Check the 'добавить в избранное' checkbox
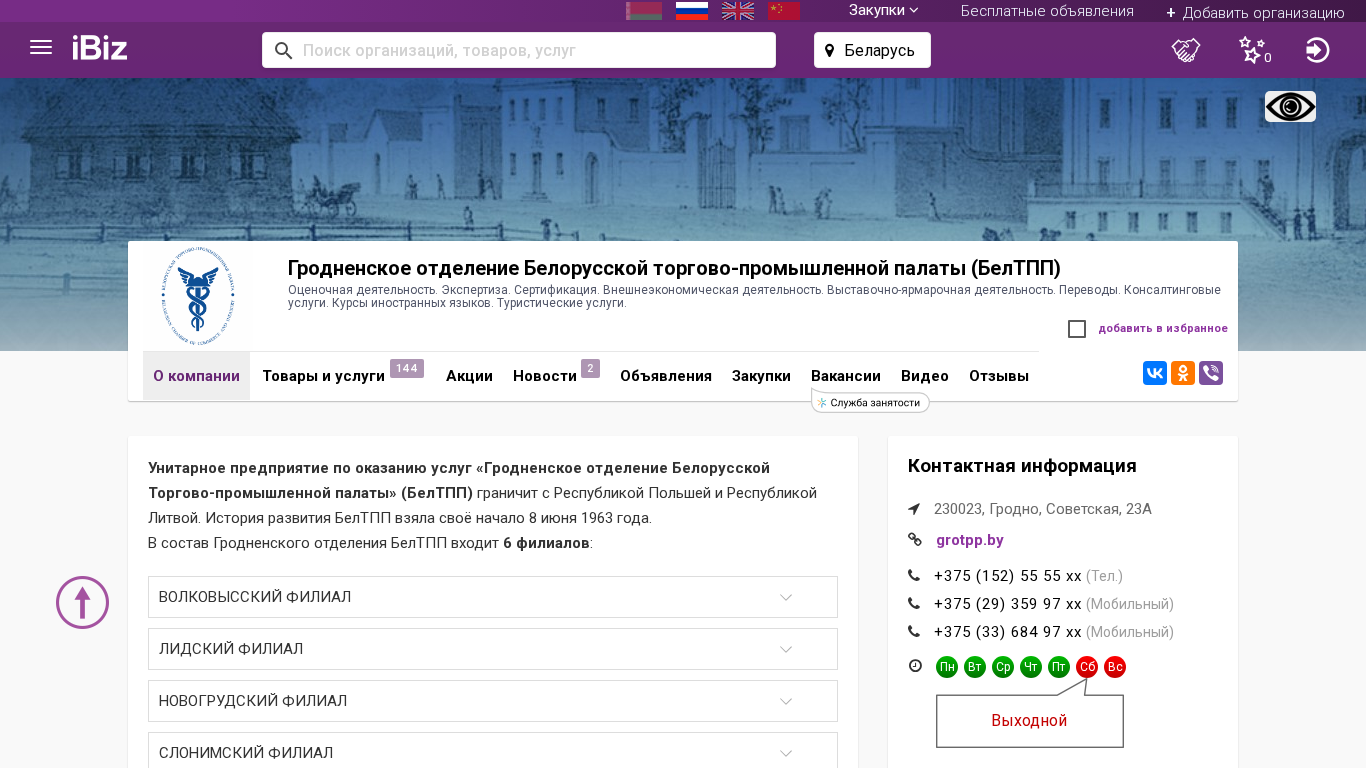1366x768 pixels. tap(1077, 329)
